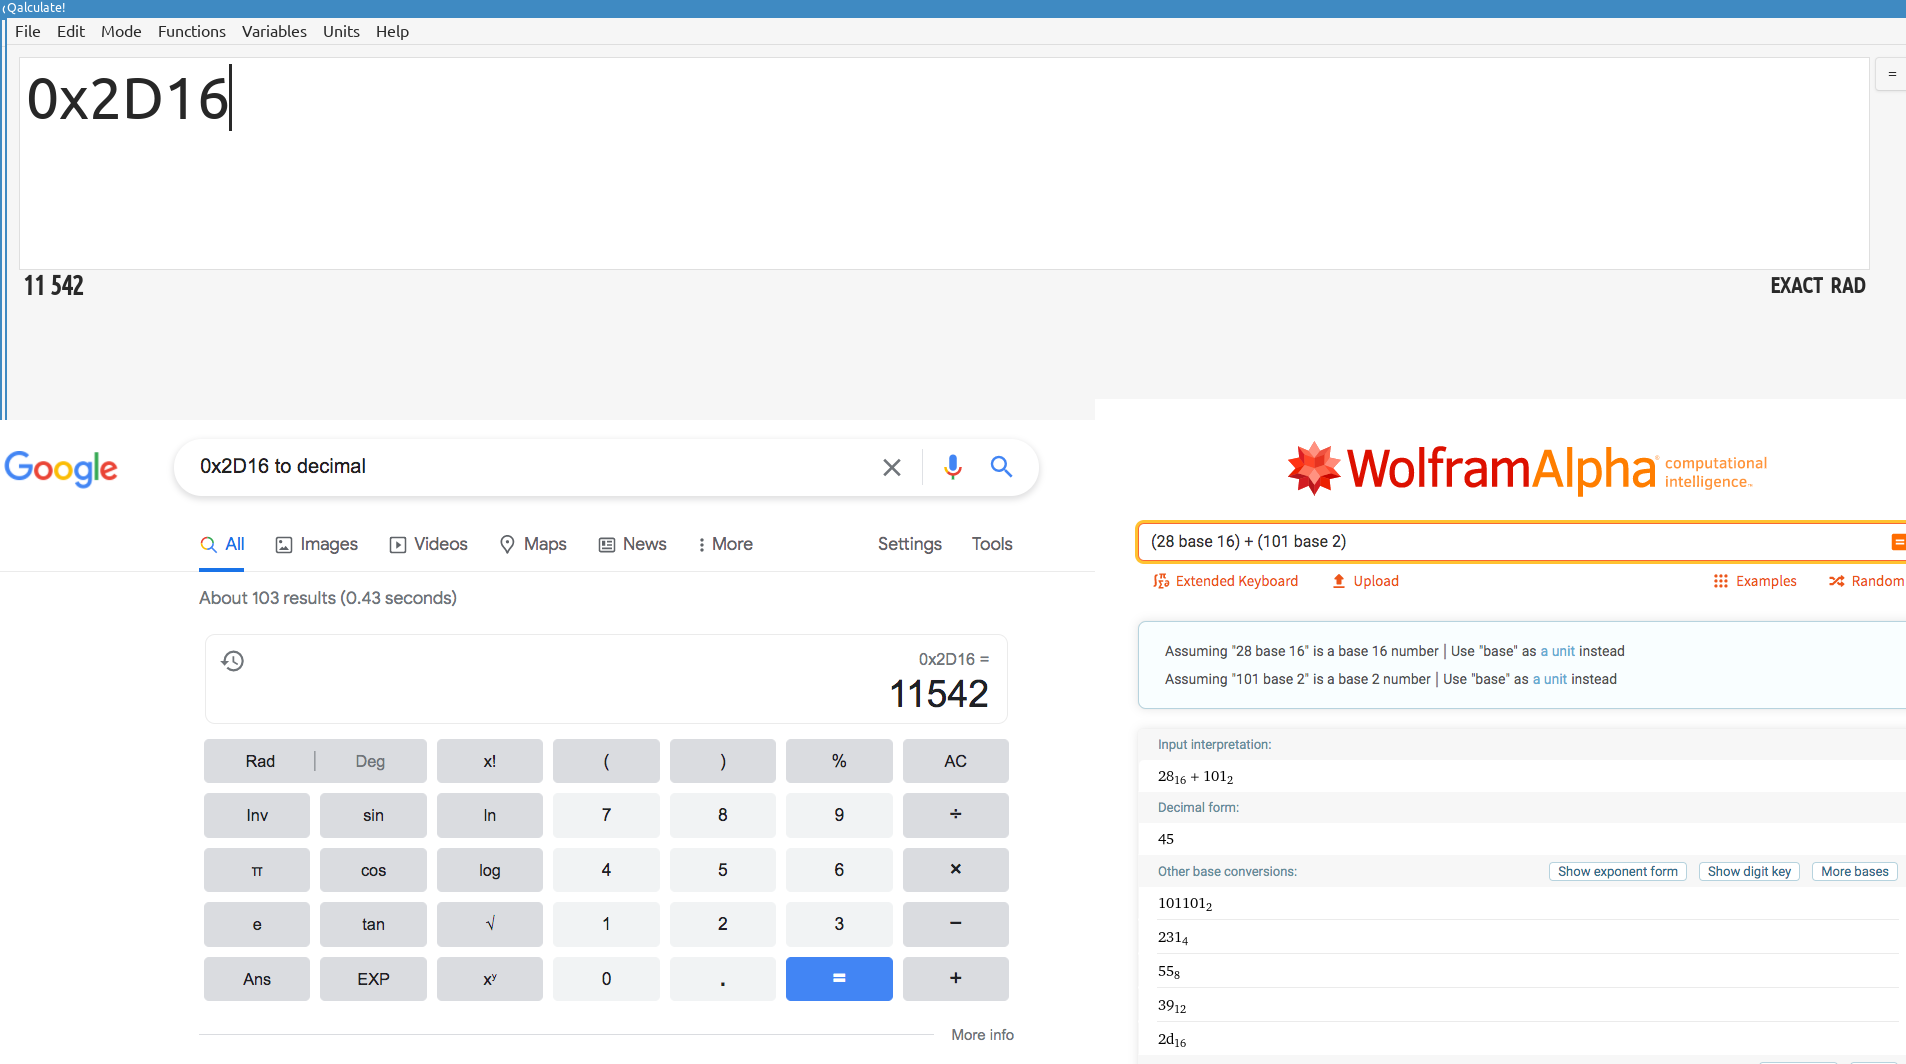
Task: Click the blue Google search magnifier icon
Action: tap(1001, 467)
